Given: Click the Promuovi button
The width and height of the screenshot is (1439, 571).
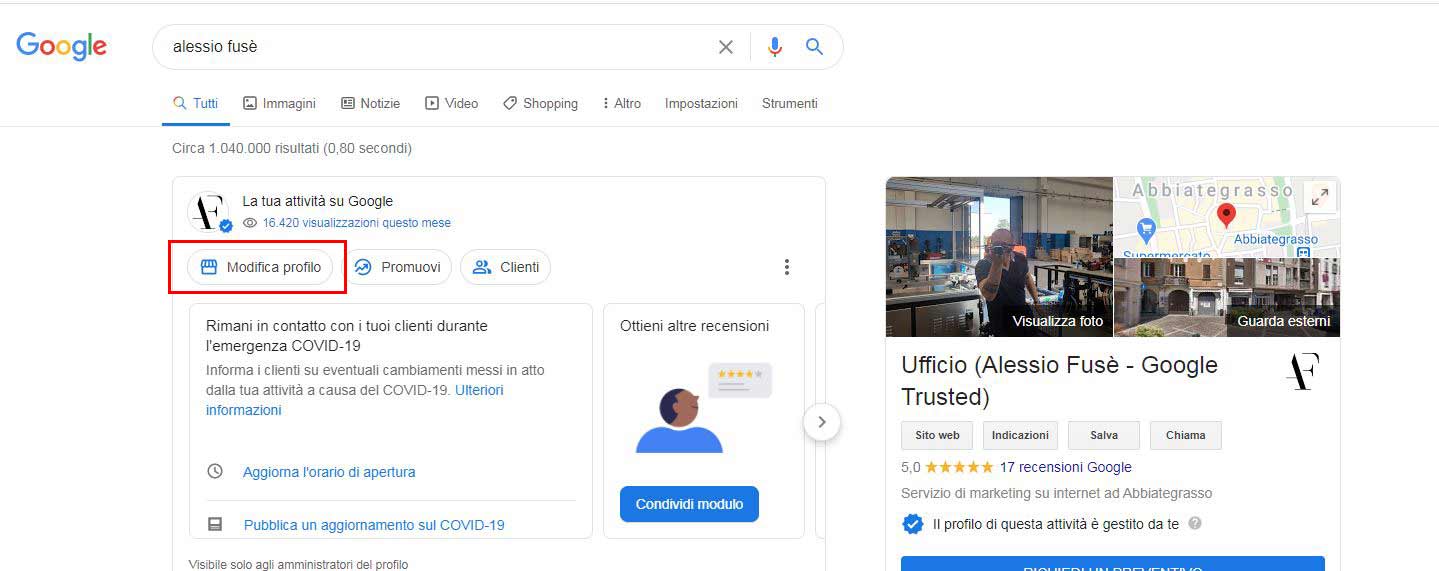Looking at the screenshot, I should (398, 267).
